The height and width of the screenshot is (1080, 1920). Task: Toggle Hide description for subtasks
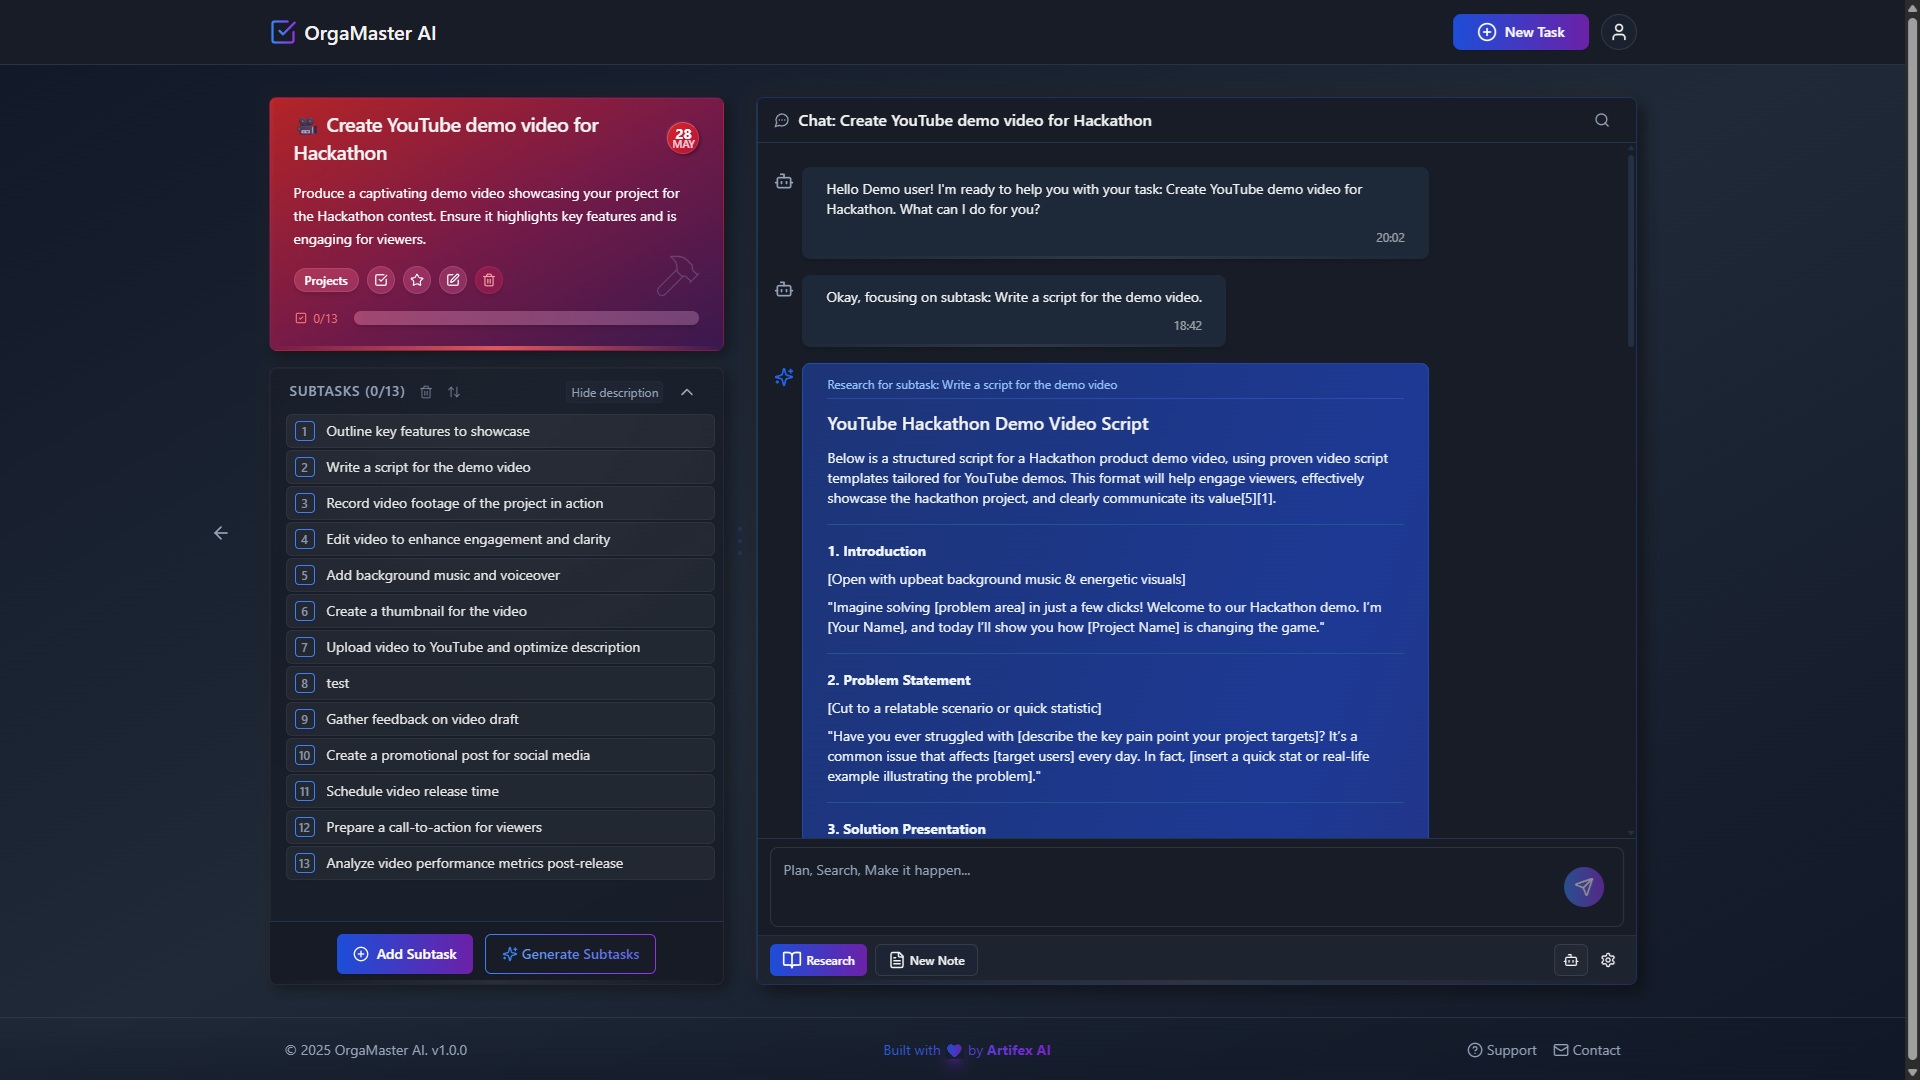click(x=614, y=392)
